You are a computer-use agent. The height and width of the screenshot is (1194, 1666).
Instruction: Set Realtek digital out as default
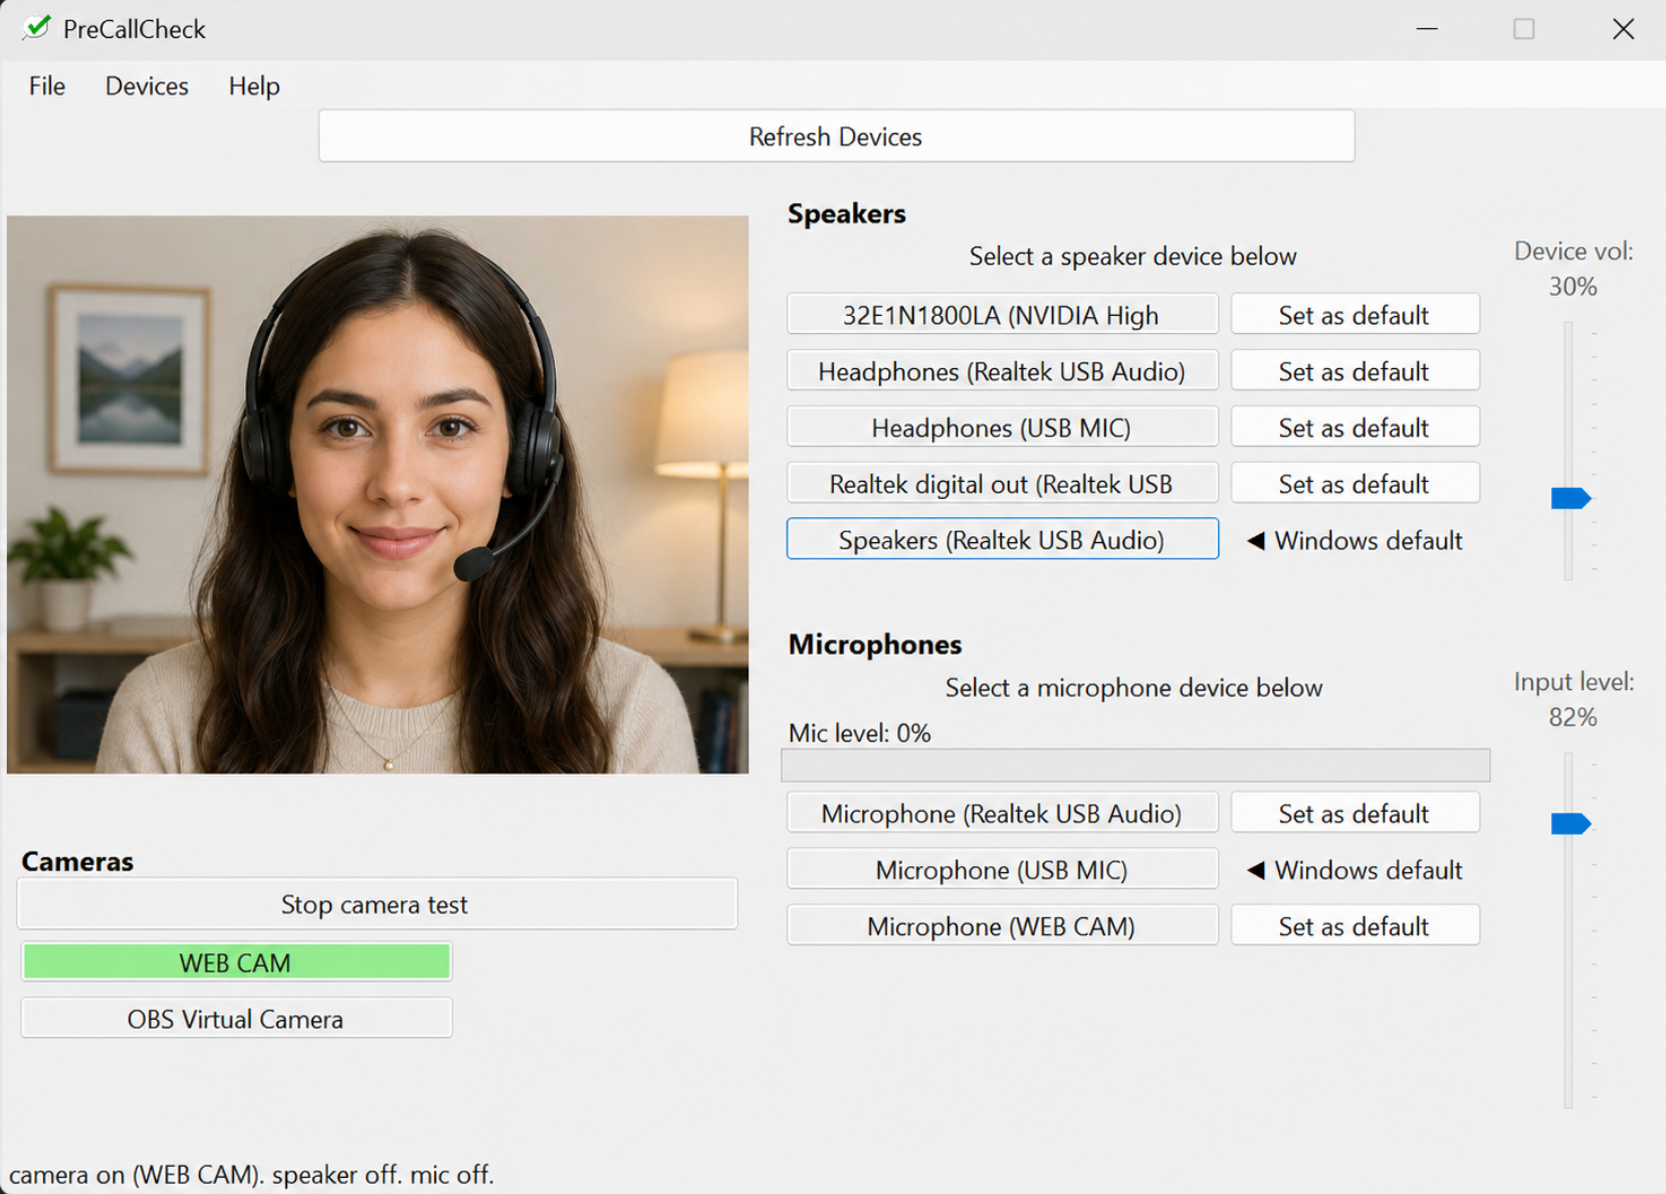pos(1355,484)
